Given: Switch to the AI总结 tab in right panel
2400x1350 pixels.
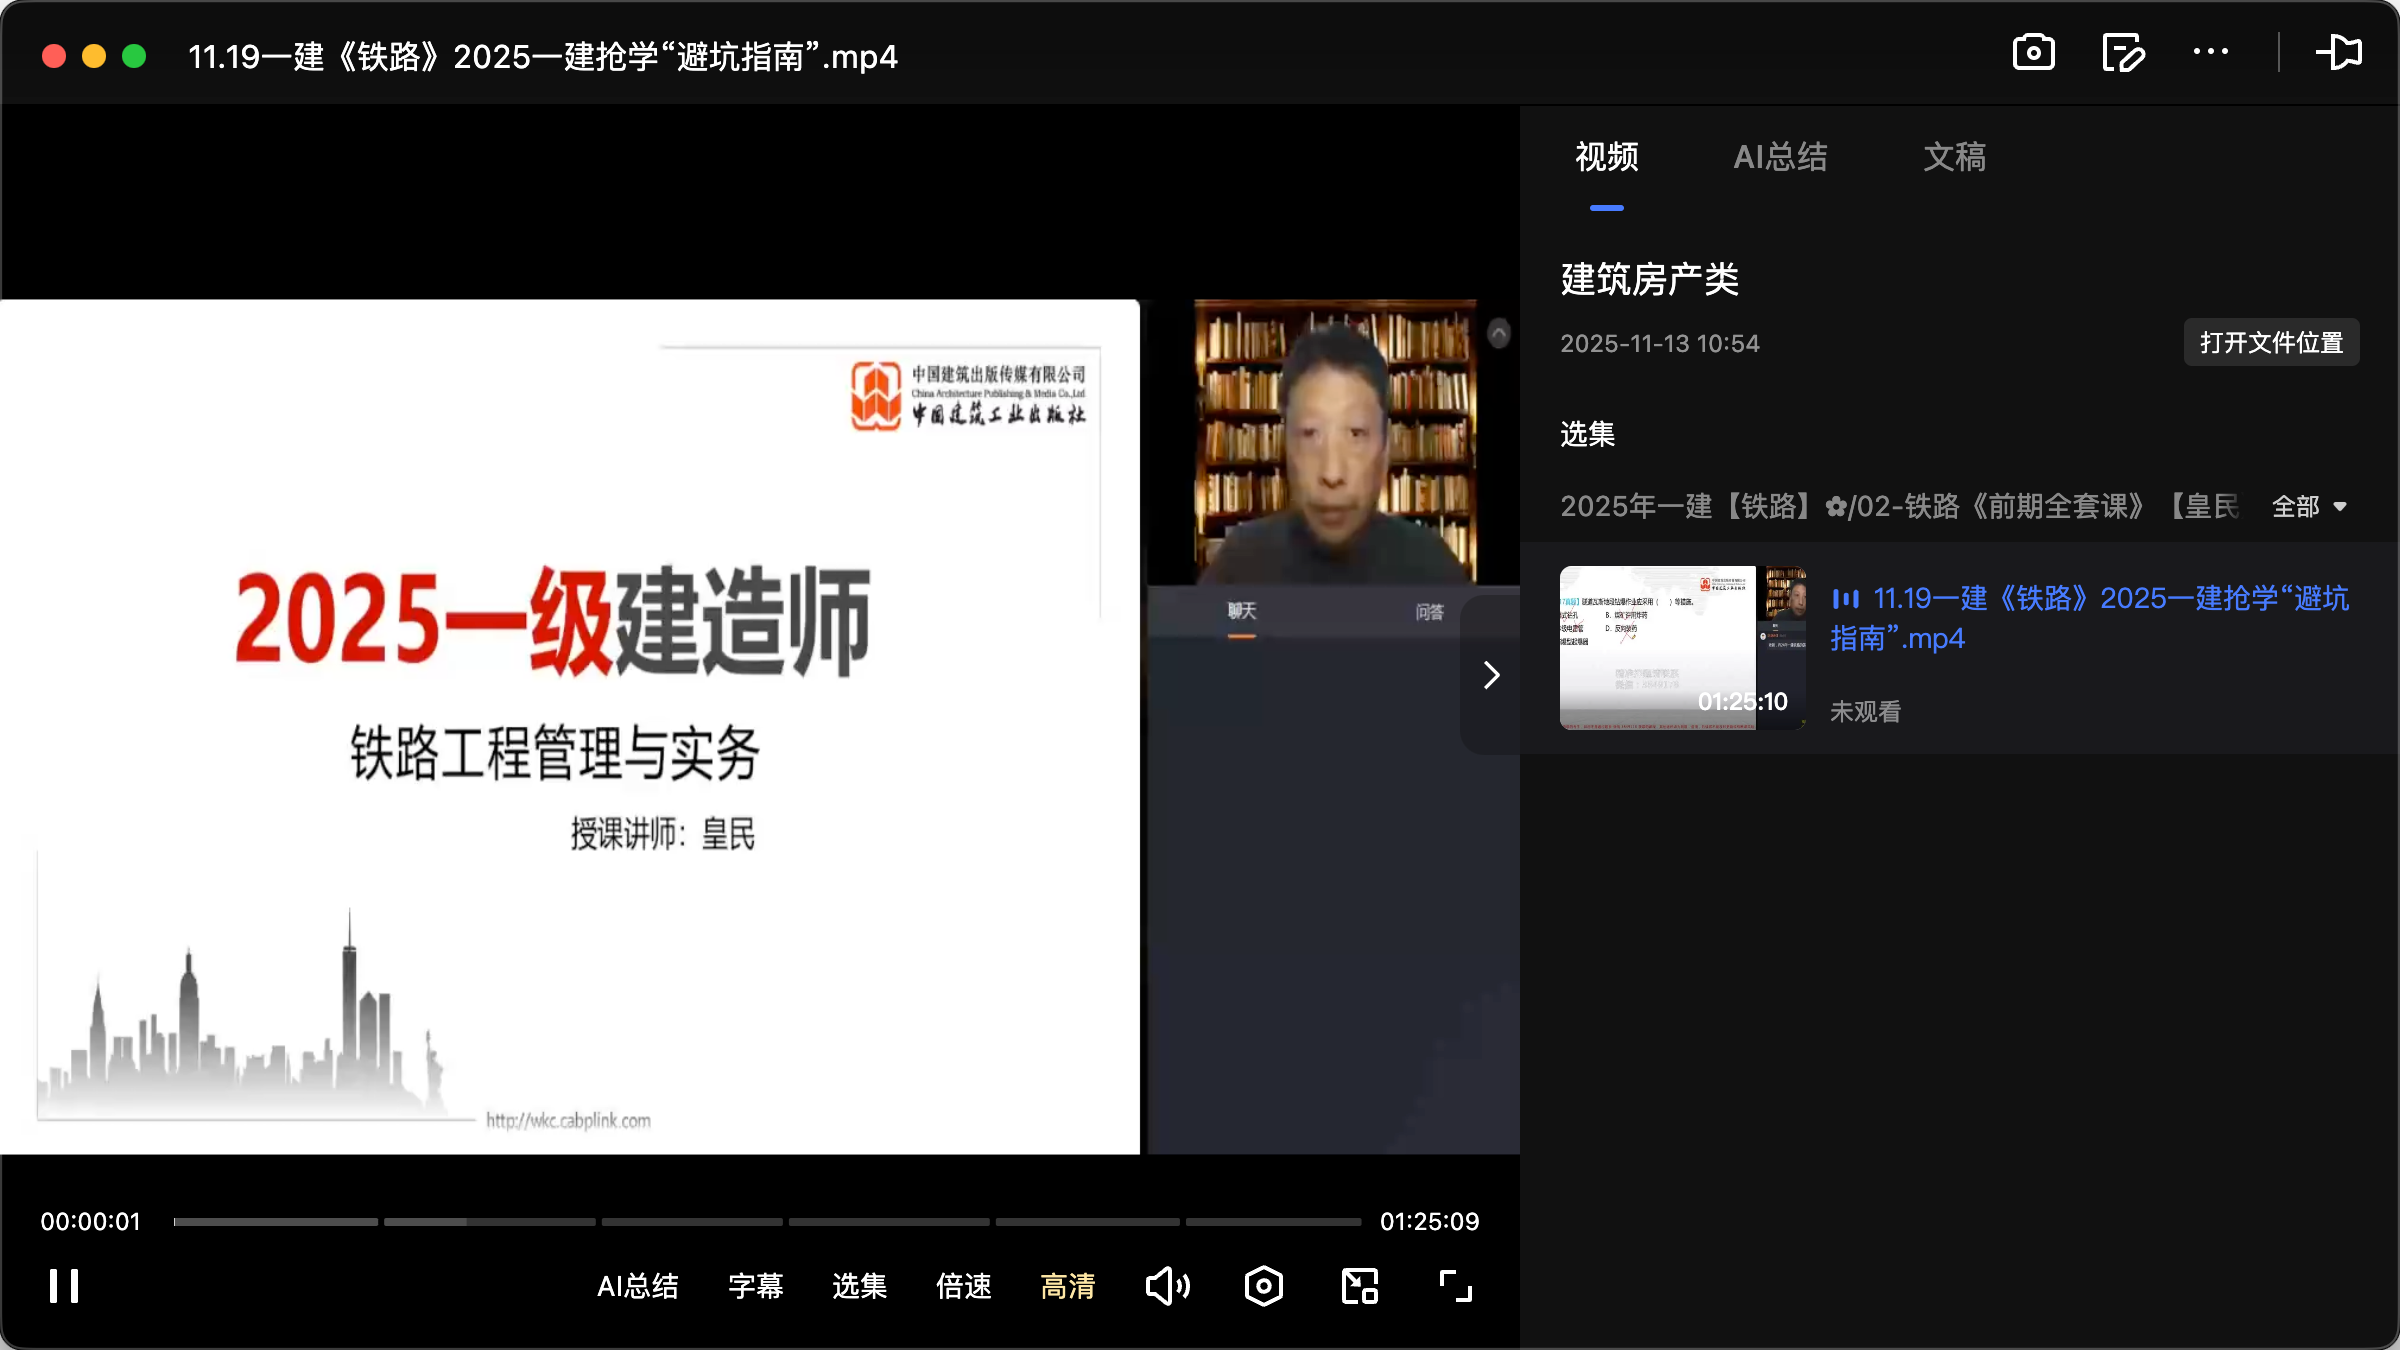Looking at the screenshot, I should [x=1781, y=157].
